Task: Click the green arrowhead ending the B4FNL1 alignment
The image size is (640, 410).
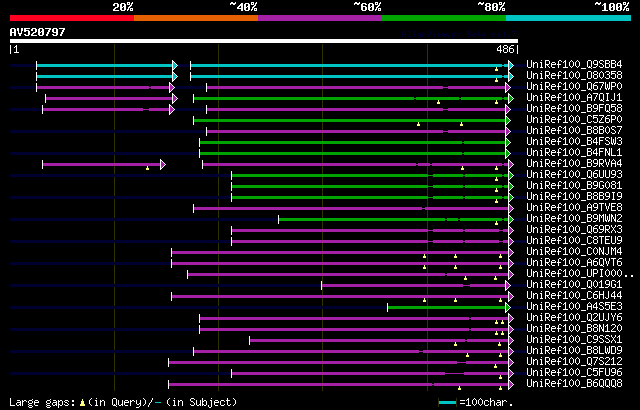Action: (x=508, y=153)
